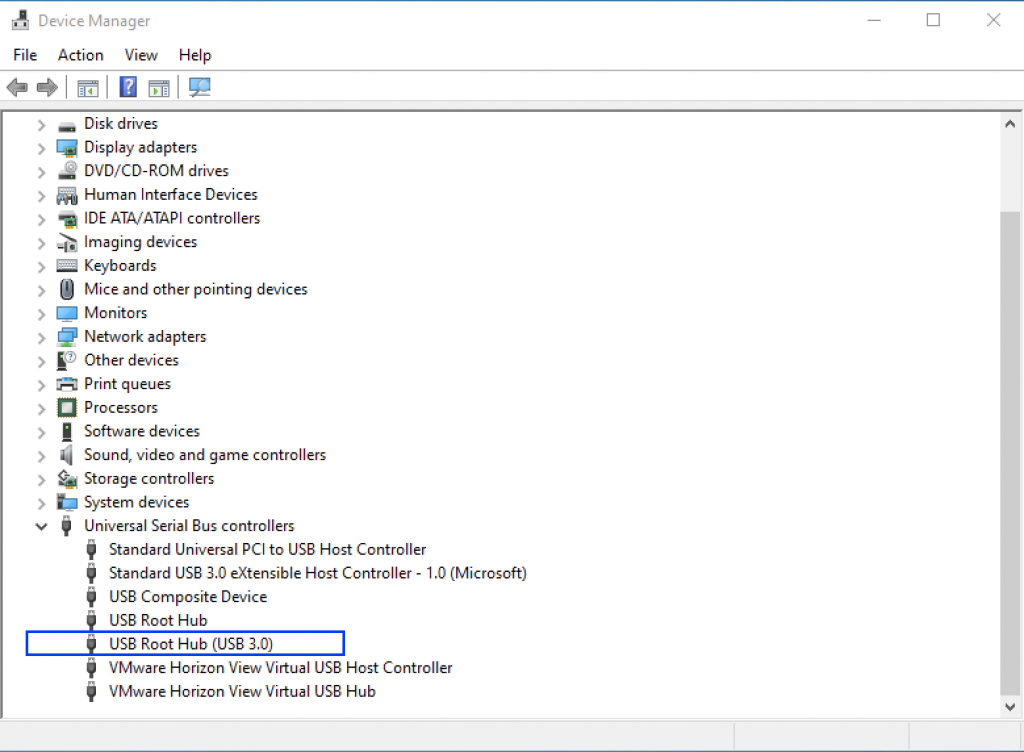1024x752 pixels.
Task: Expand the Disk drives tree node
Action: [41, 123]
